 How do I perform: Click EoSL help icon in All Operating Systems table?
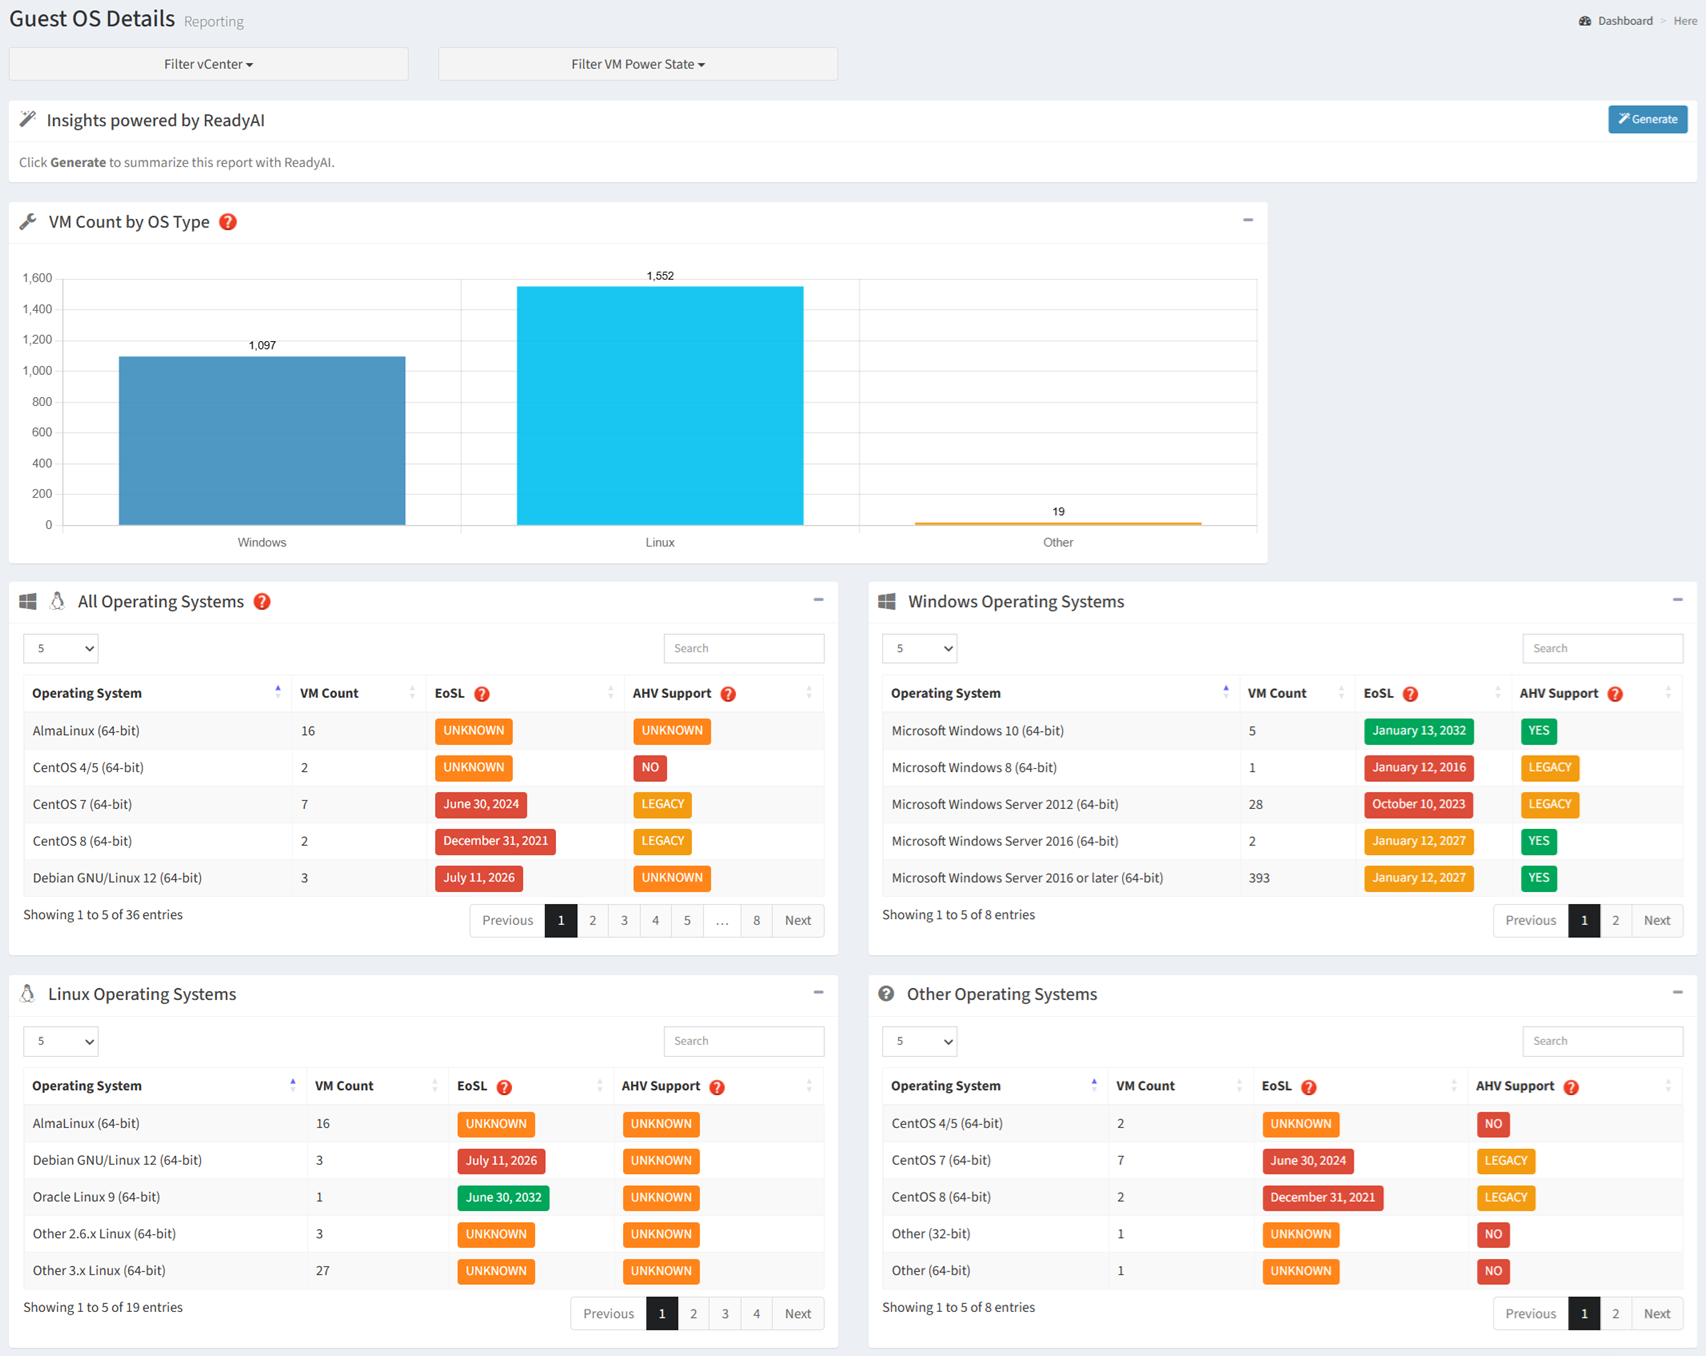(482, 694)
